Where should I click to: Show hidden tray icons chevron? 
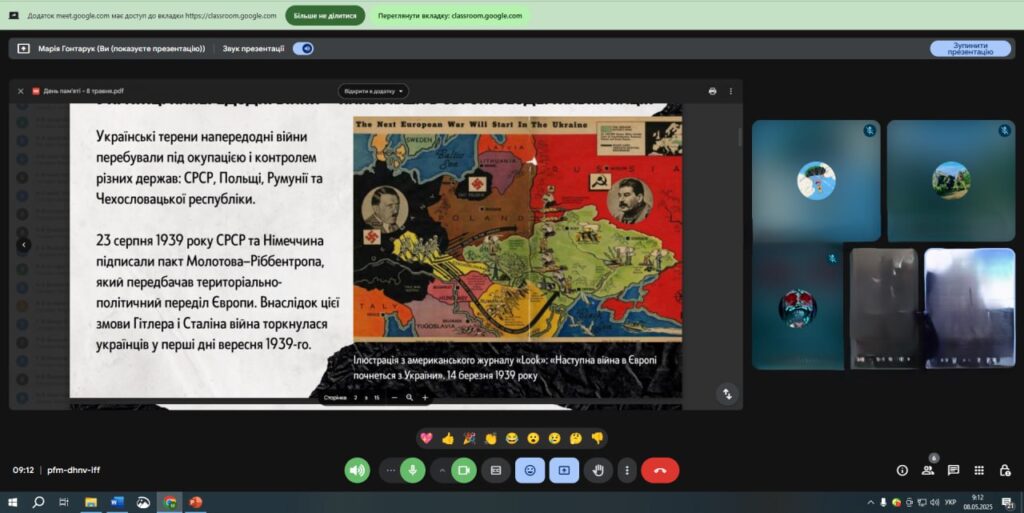870,503
